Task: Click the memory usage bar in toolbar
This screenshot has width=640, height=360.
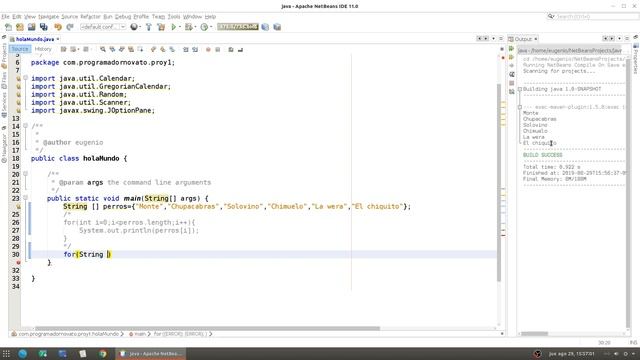Action: pos(238,27)
